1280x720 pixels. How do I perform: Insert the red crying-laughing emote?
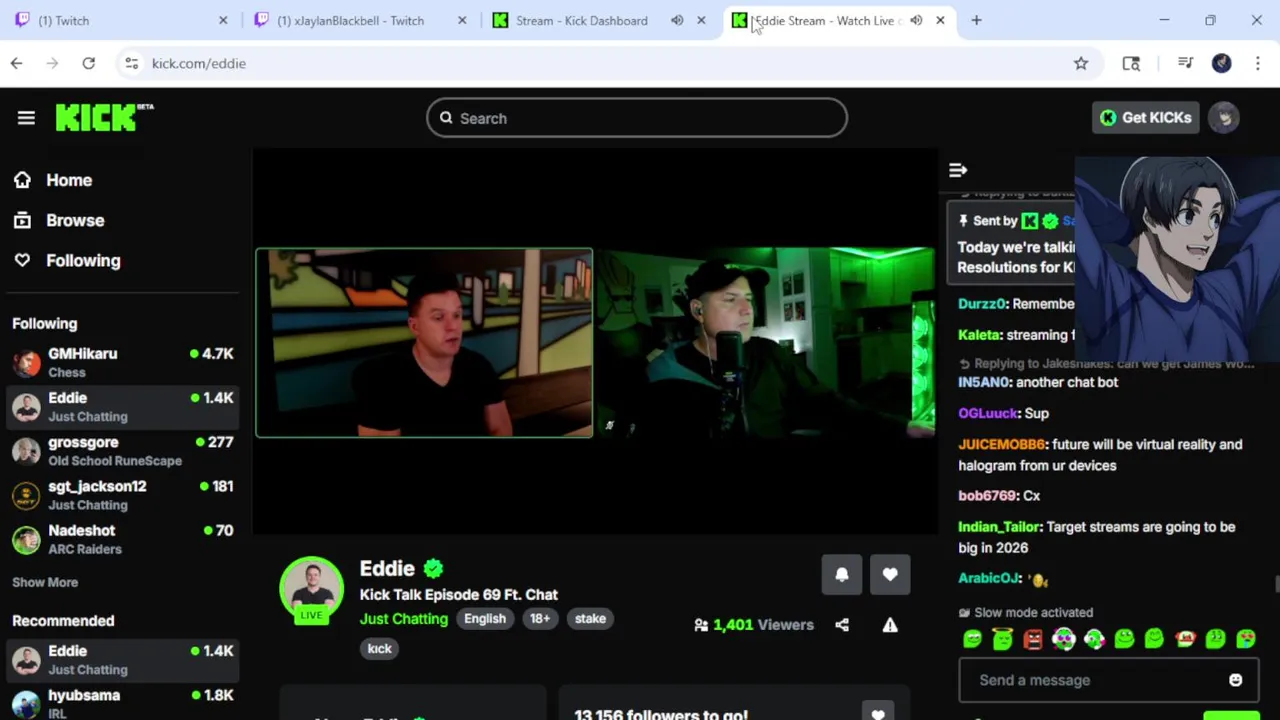click(x=1185, y=638)
